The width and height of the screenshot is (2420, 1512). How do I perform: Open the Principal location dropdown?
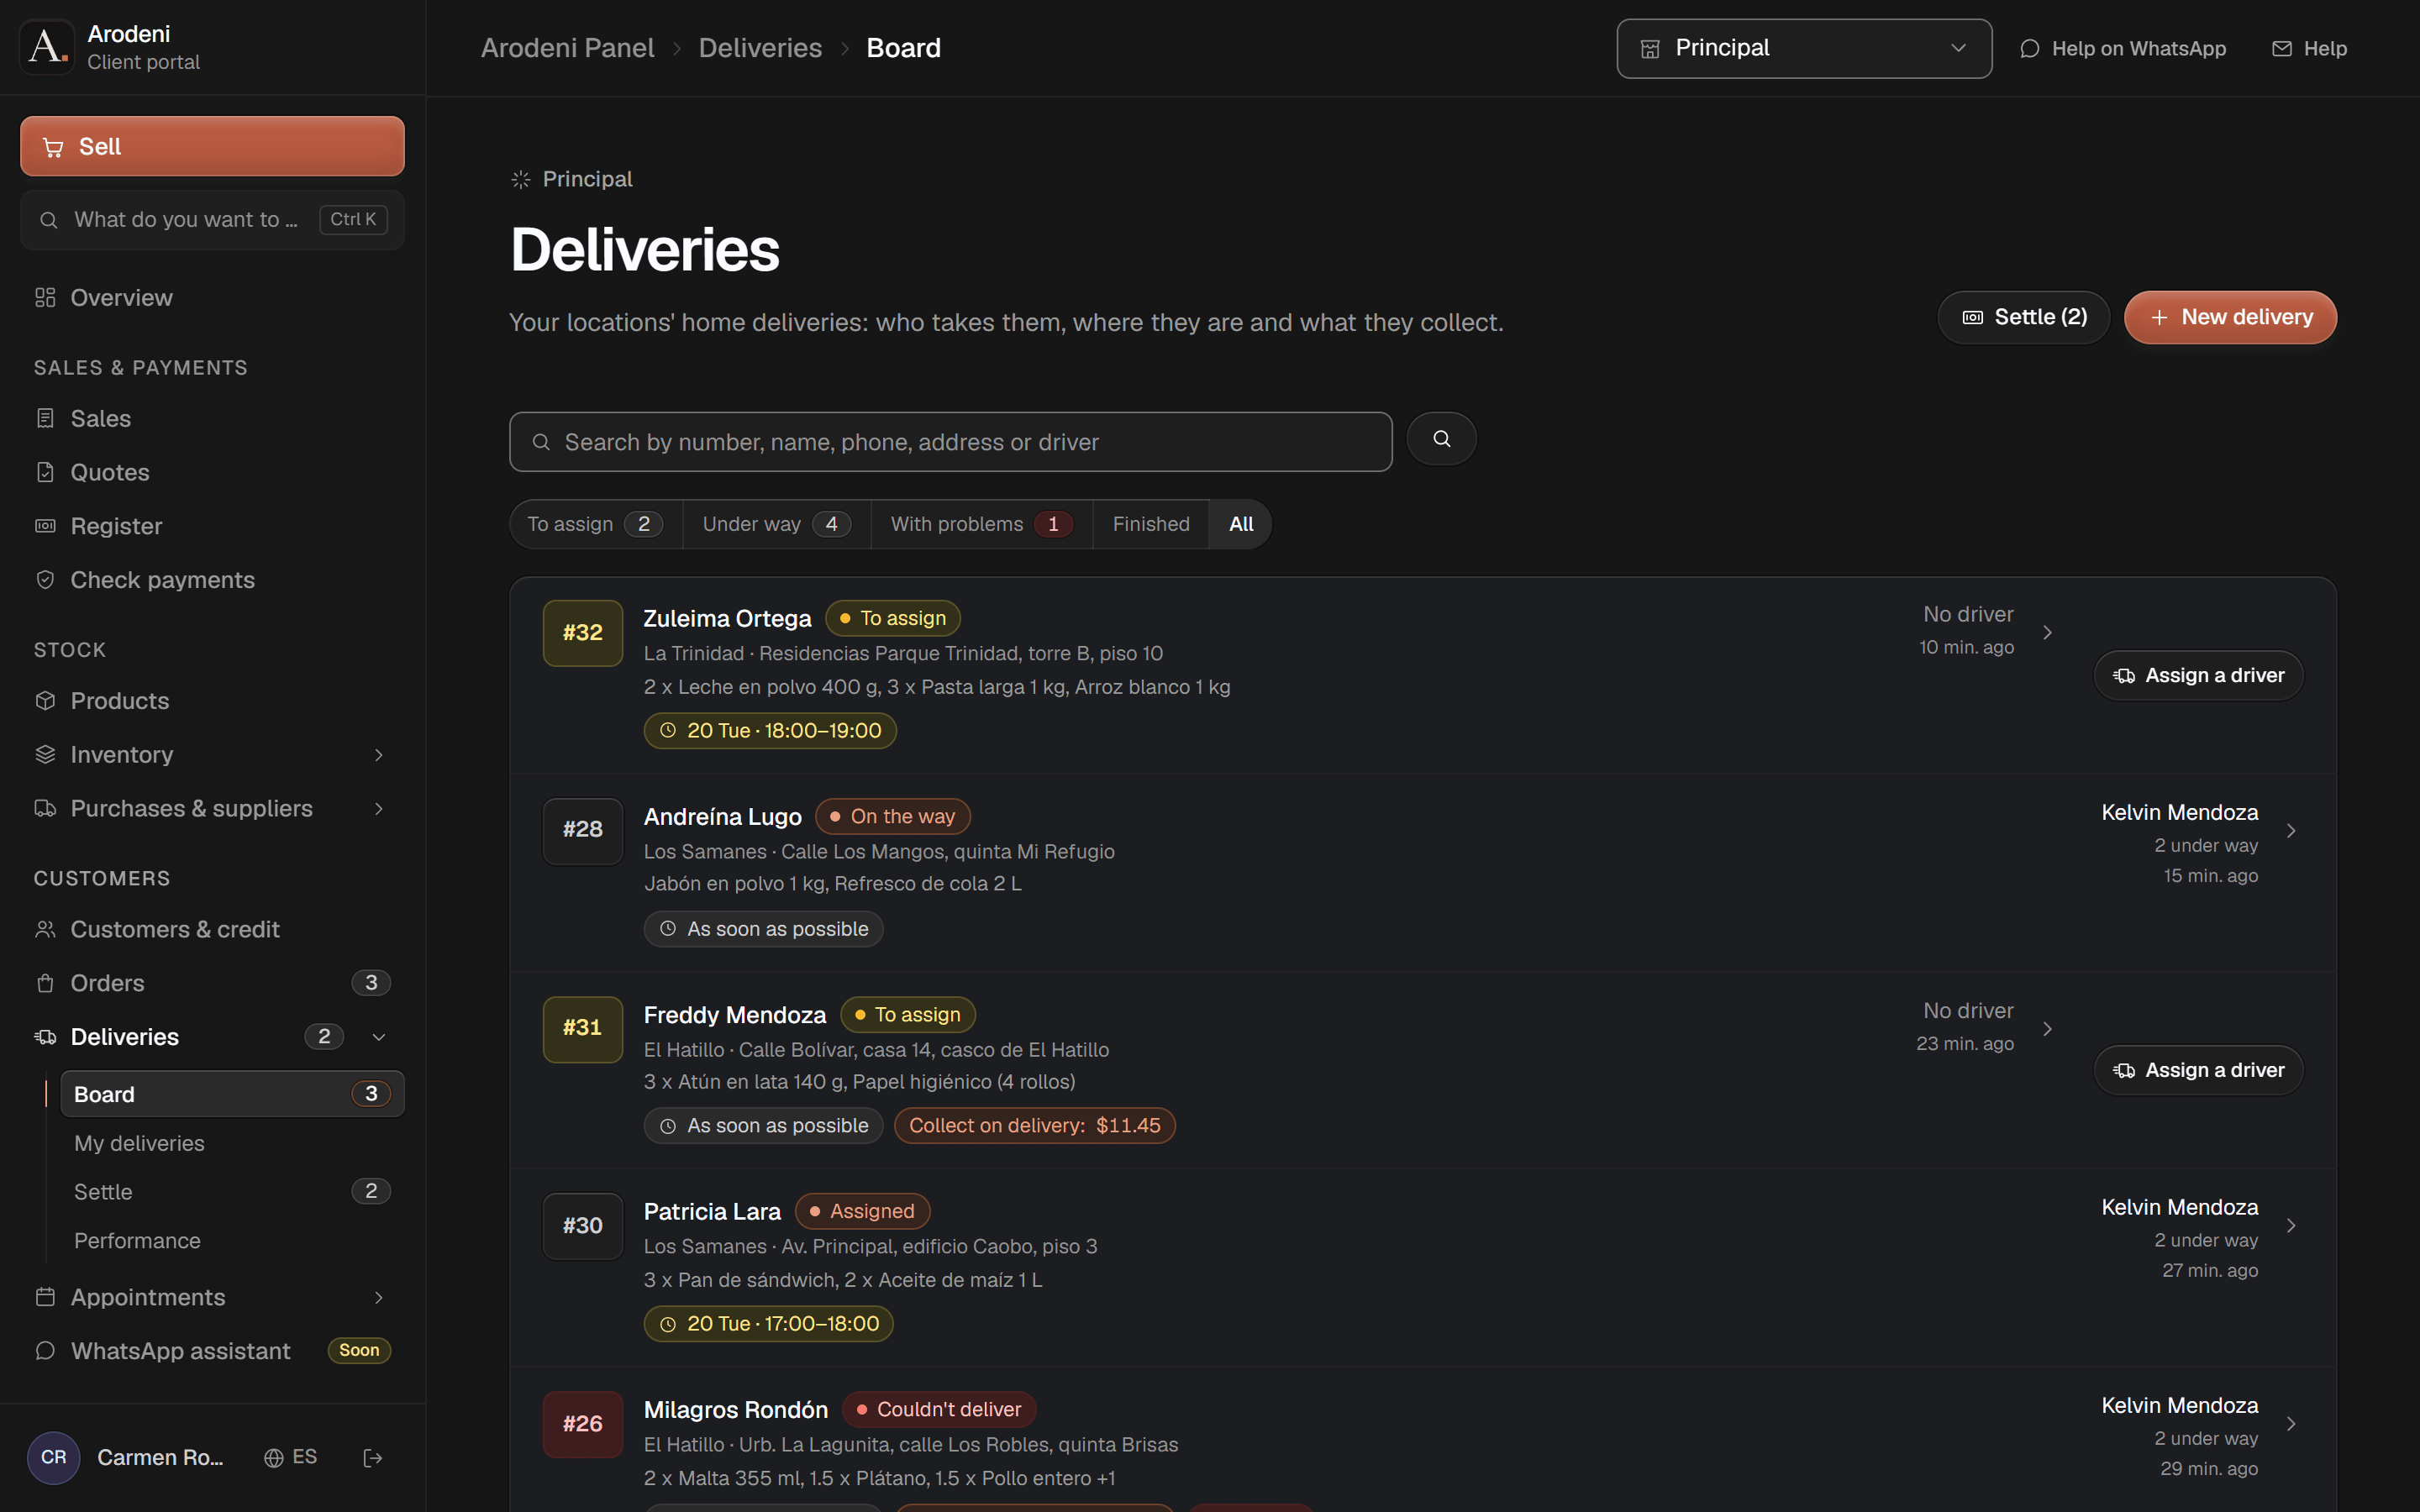tap(1804, 48)
